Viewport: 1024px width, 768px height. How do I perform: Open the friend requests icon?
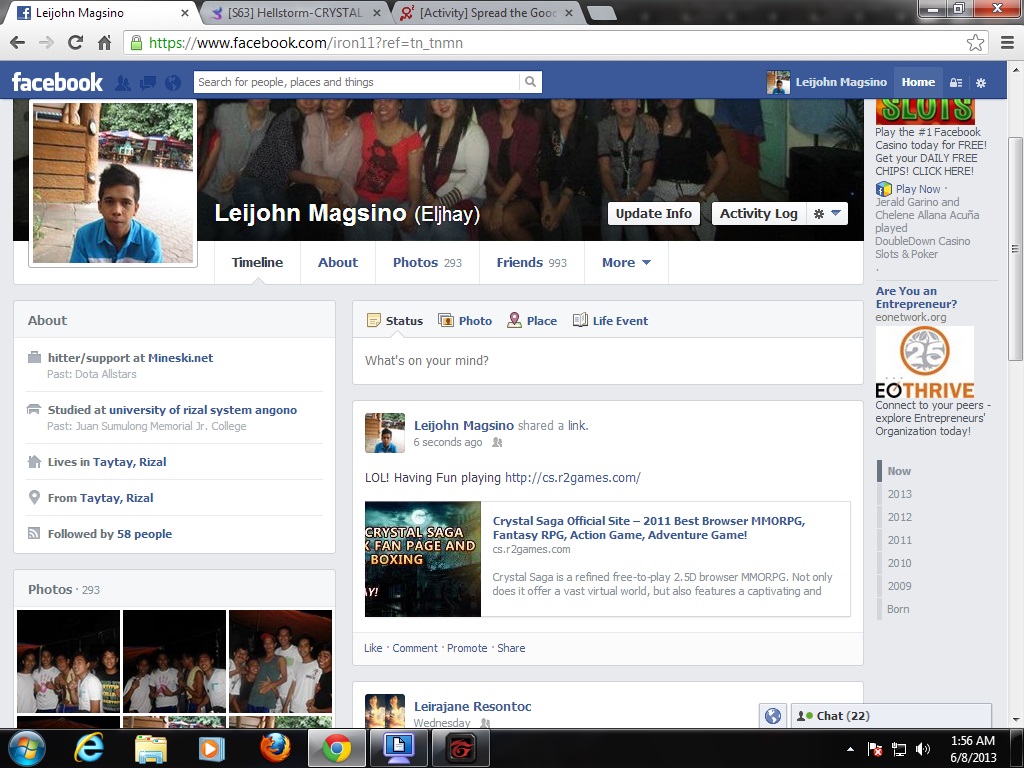124,83
